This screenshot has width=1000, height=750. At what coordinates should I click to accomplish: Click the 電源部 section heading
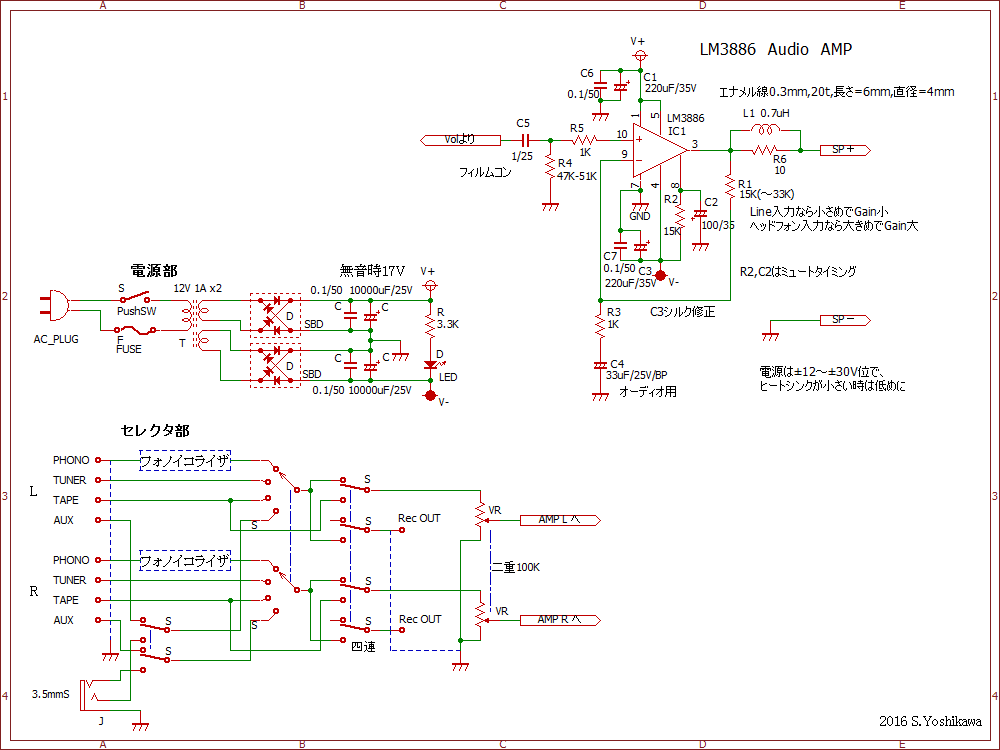pos(153,271)
